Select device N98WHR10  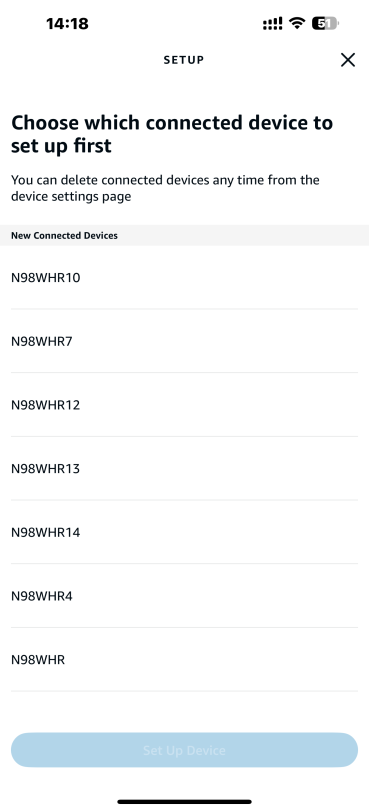click(184, 278)
